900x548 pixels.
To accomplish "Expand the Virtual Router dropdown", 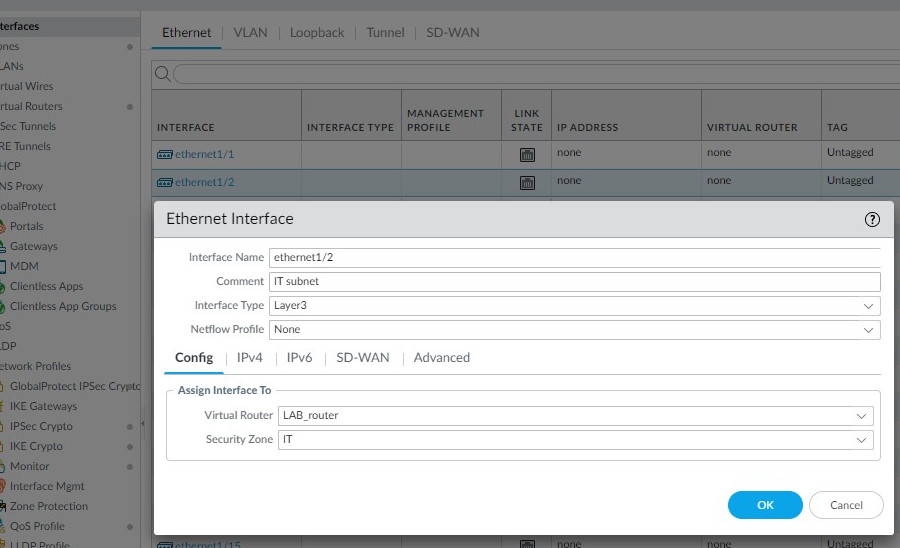I will (x=861, y=416).
